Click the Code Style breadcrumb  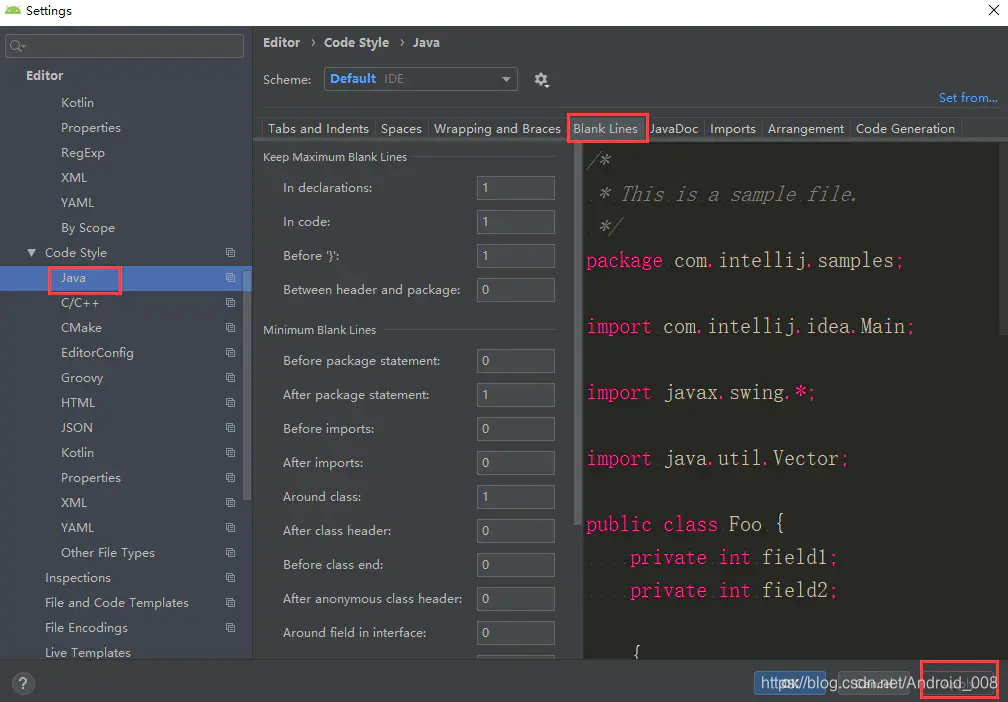[x=356, y=42]
